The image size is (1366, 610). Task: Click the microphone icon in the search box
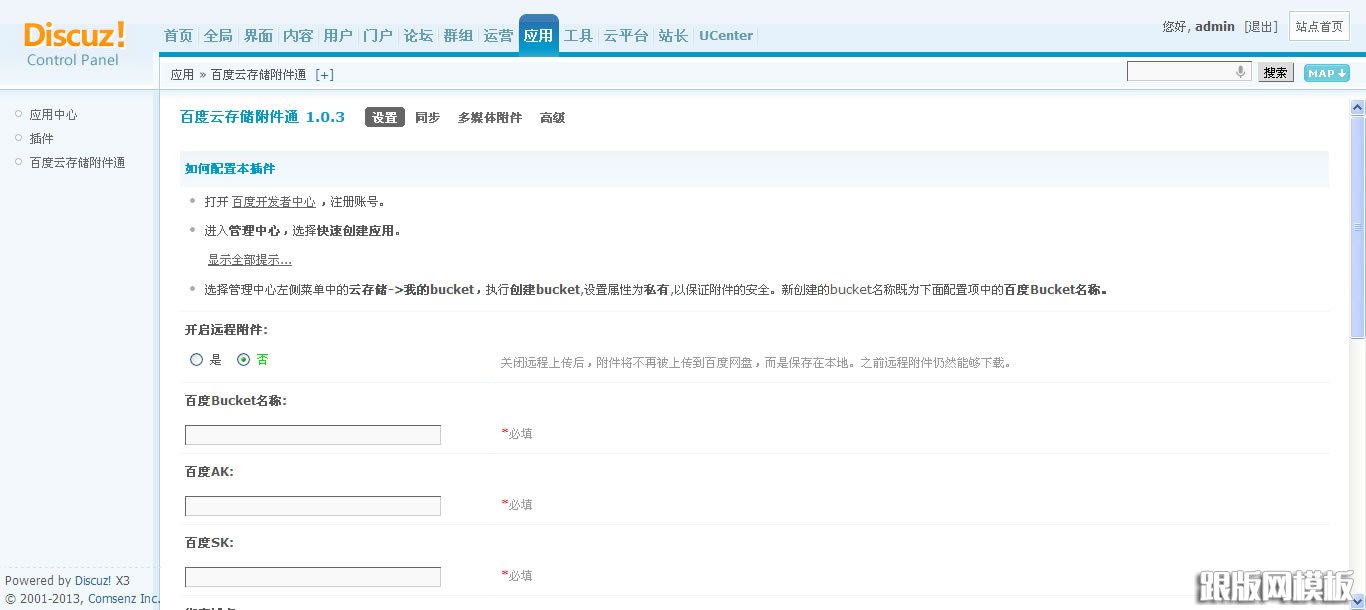tap(1240, 70)
